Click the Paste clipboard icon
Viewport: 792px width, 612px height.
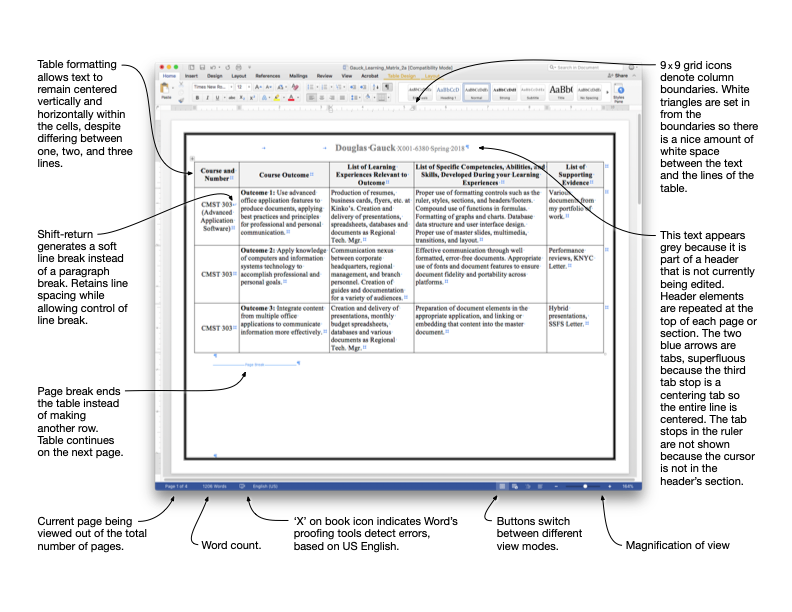pyautogui.click(x=165, y=90)
